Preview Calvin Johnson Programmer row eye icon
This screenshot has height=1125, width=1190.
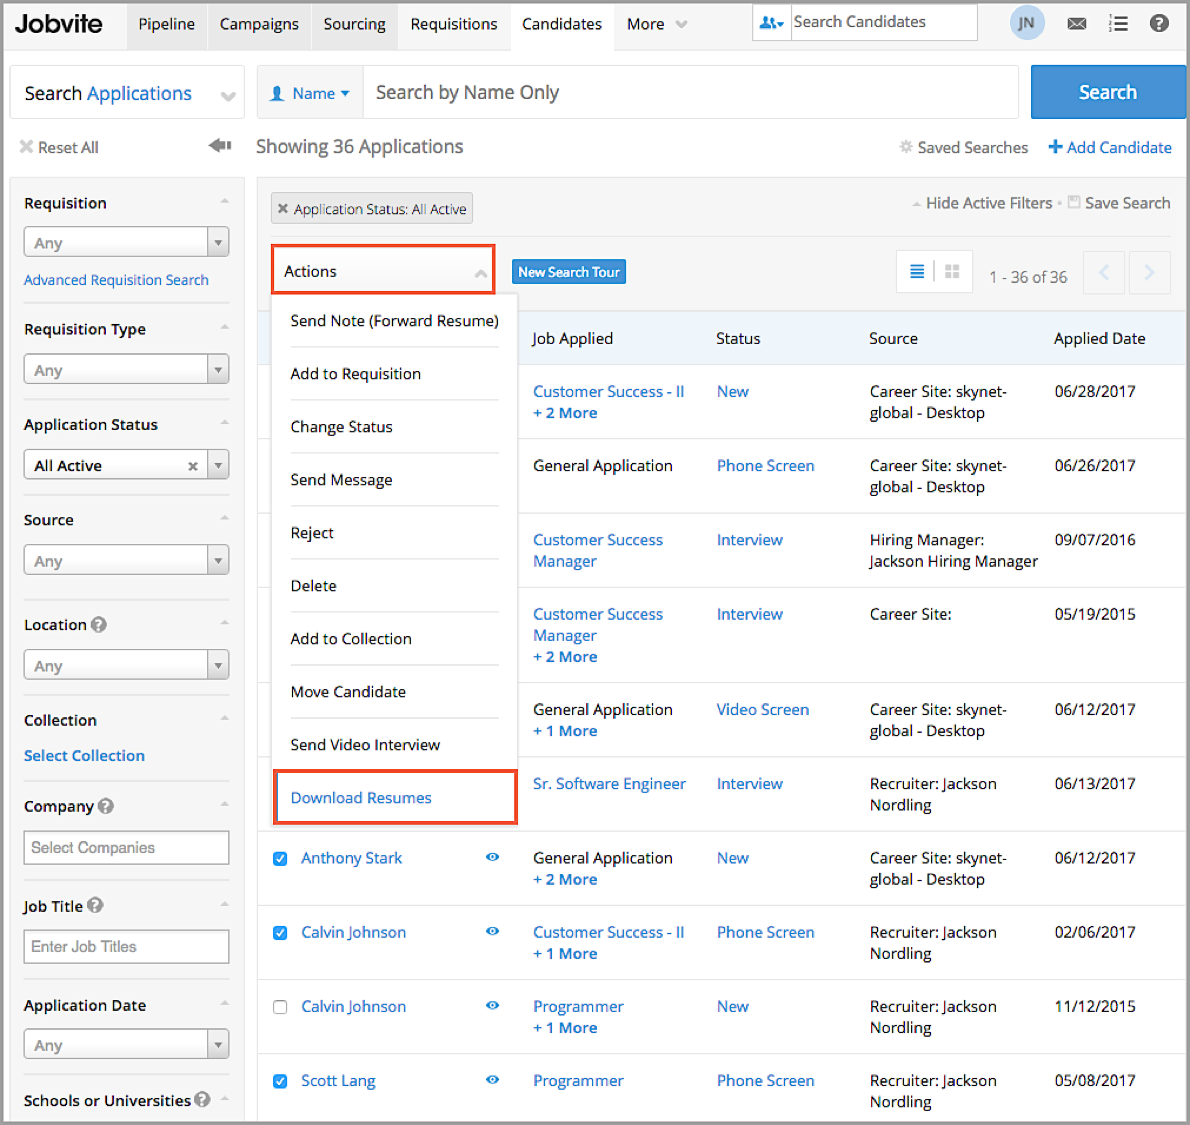[x=493, y=1005]
